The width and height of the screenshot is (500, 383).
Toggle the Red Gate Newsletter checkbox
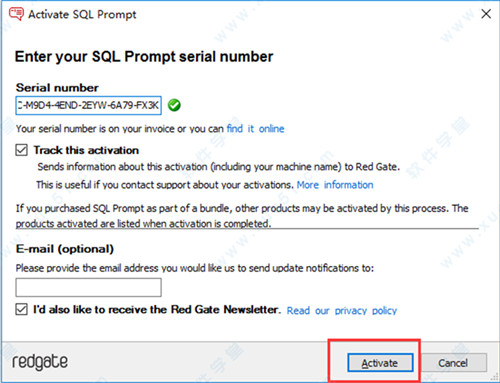(x=22, y=309)
